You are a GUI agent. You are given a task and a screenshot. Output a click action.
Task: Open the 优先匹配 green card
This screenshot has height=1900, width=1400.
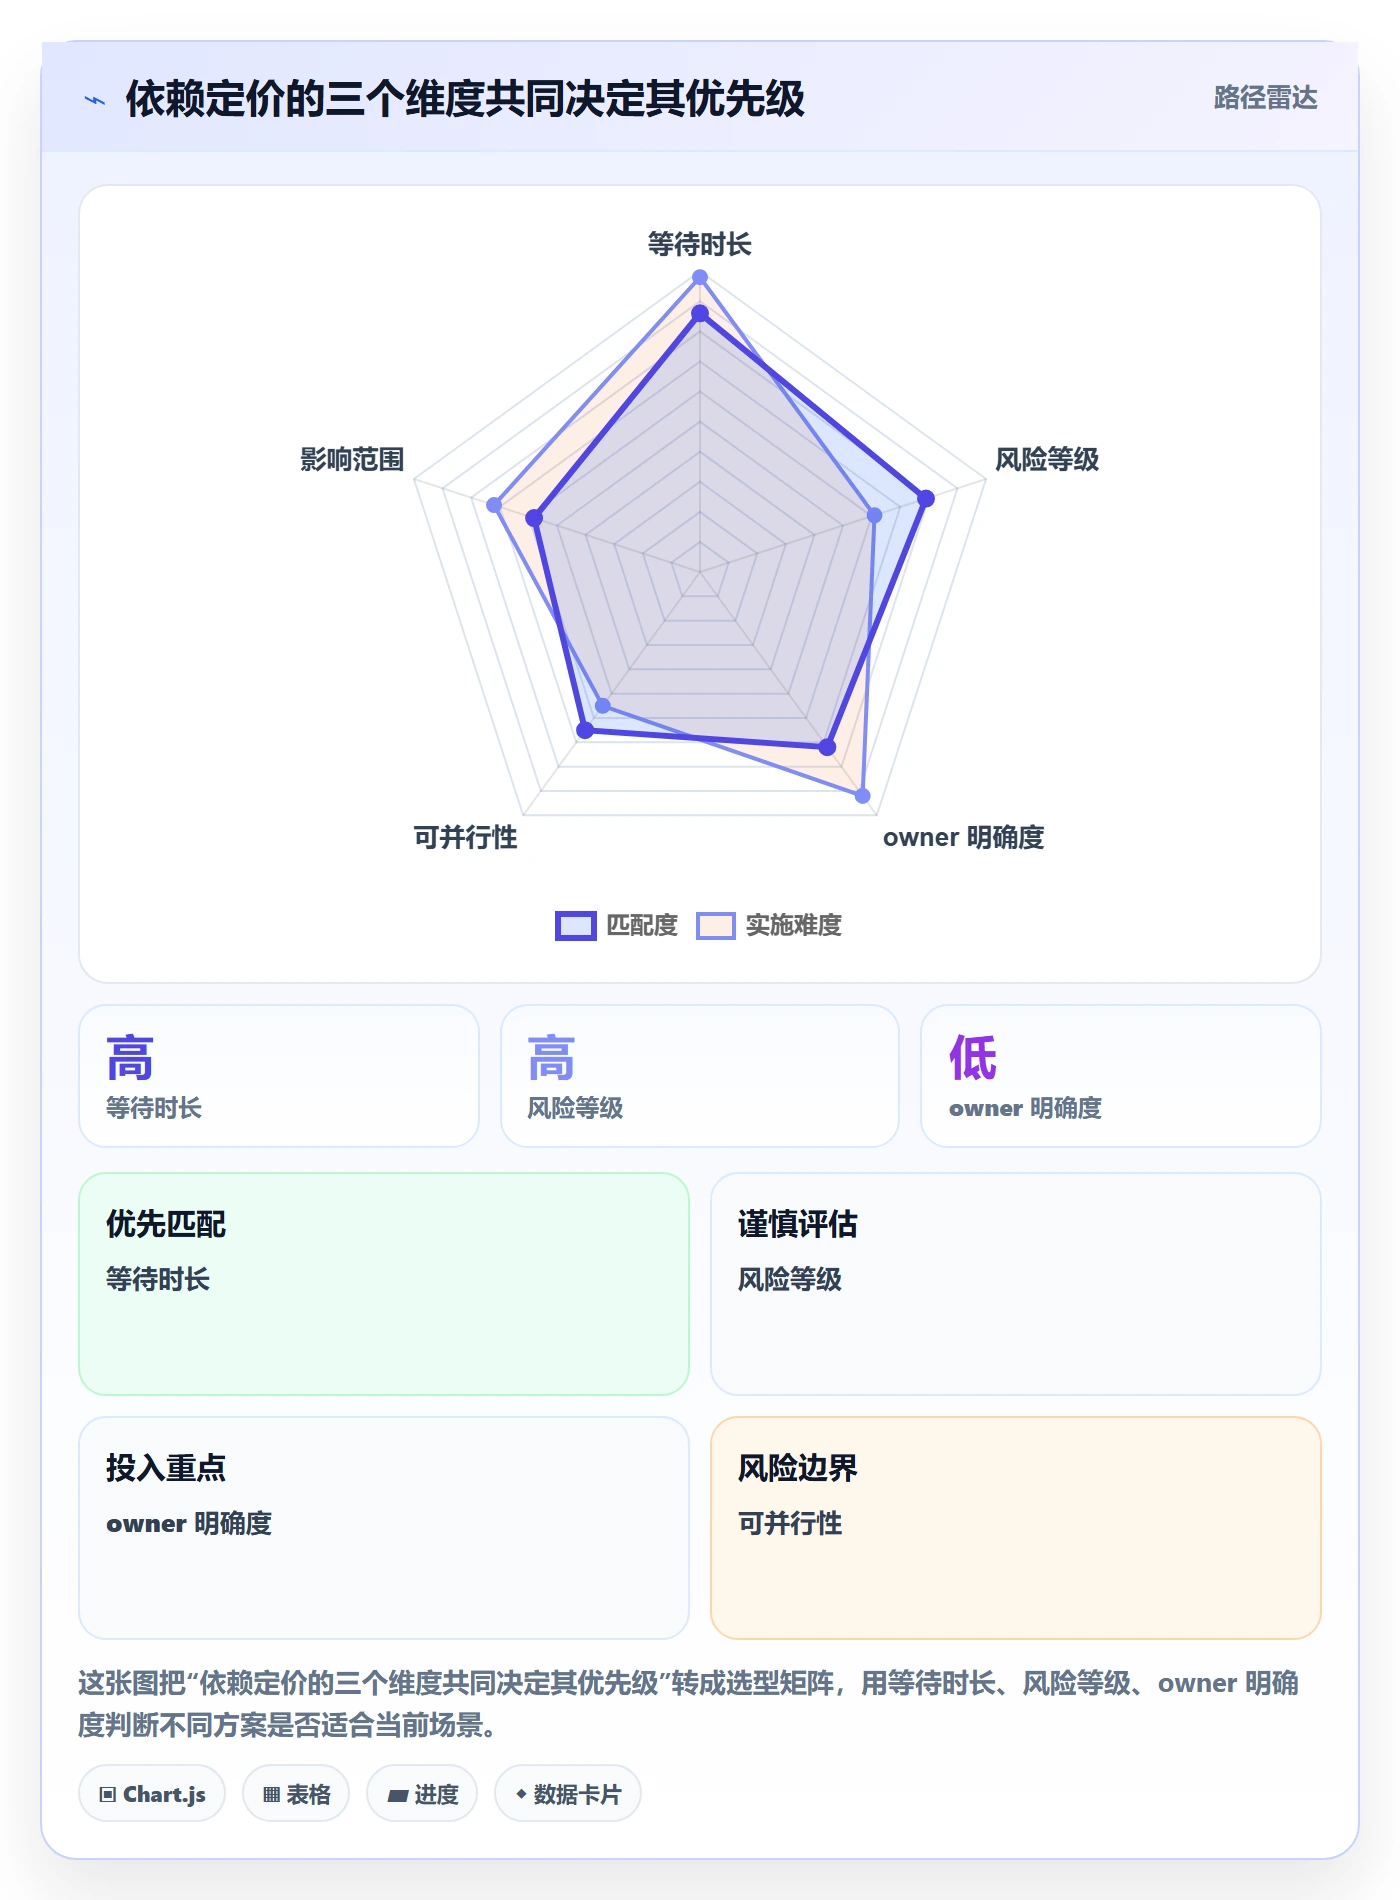tap(384, 1284)
